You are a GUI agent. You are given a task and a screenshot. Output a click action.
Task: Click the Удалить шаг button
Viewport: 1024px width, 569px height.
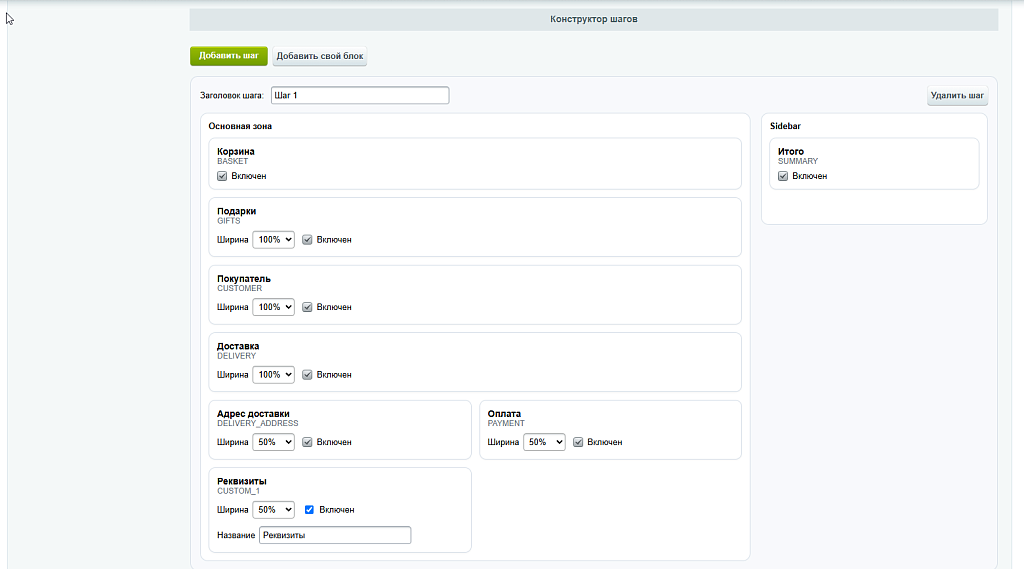957,95
